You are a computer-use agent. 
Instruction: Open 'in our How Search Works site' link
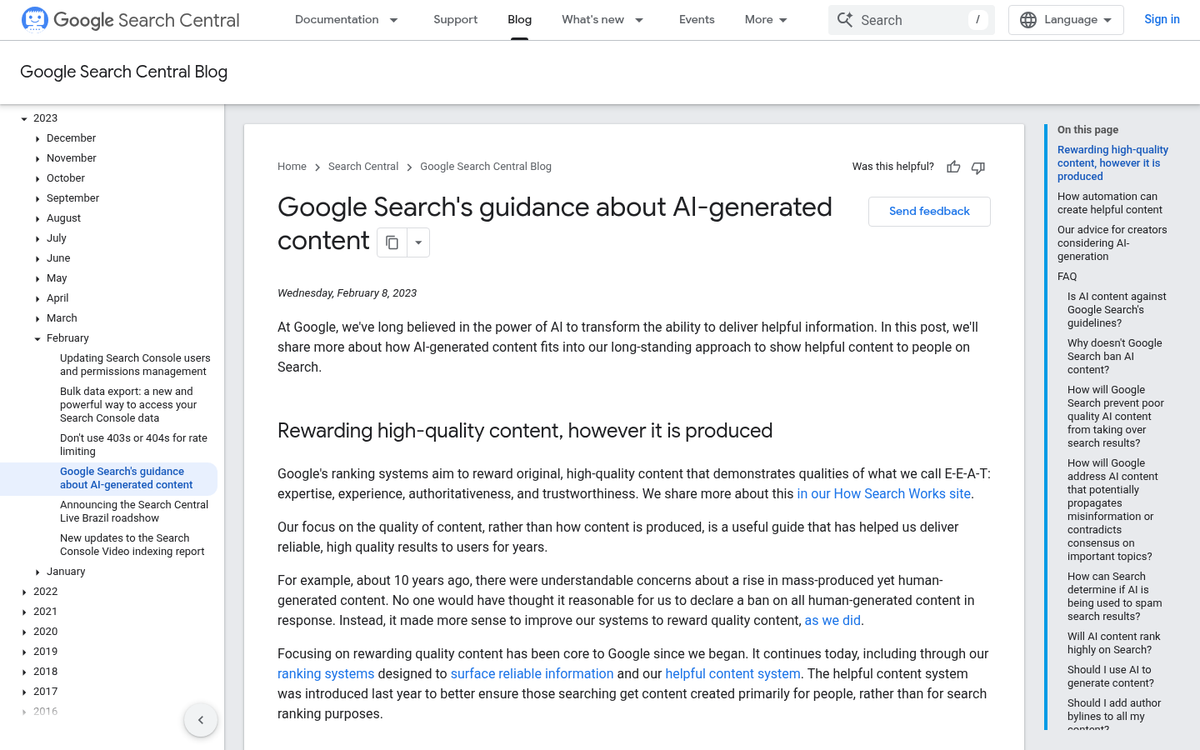pyautogui.click(x=884, y=494)
